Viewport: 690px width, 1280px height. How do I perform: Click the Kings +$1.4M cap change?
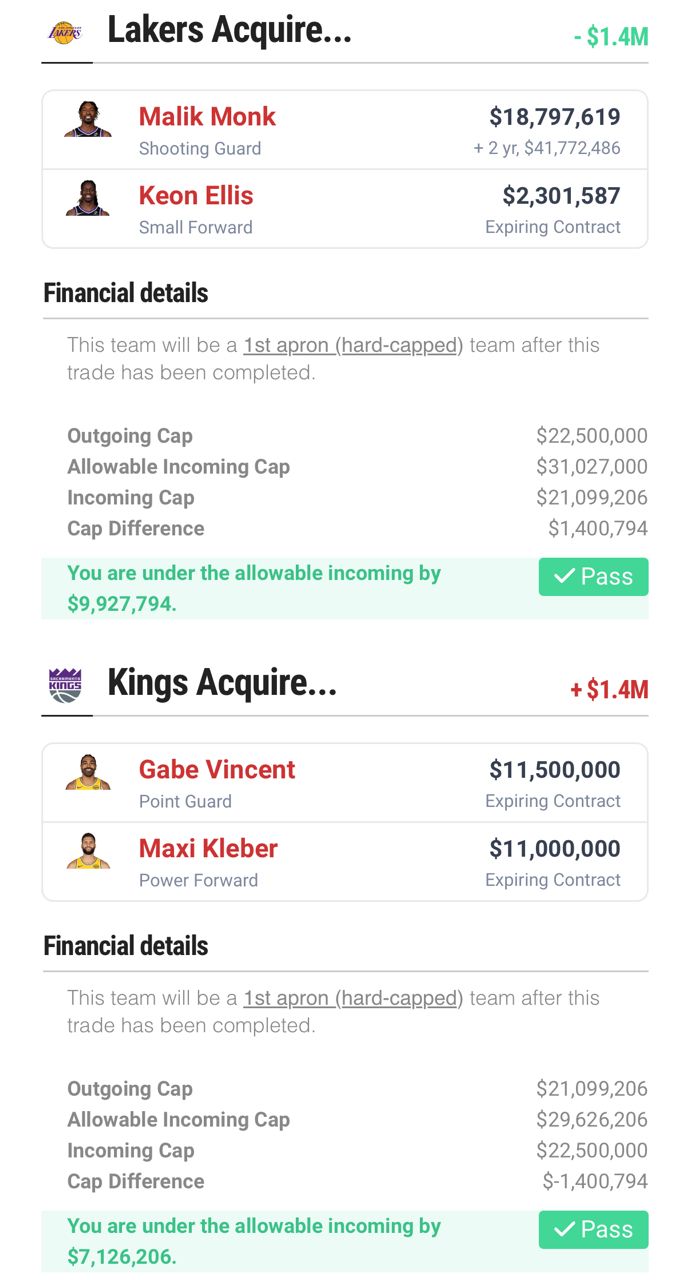tap(609, 690)
